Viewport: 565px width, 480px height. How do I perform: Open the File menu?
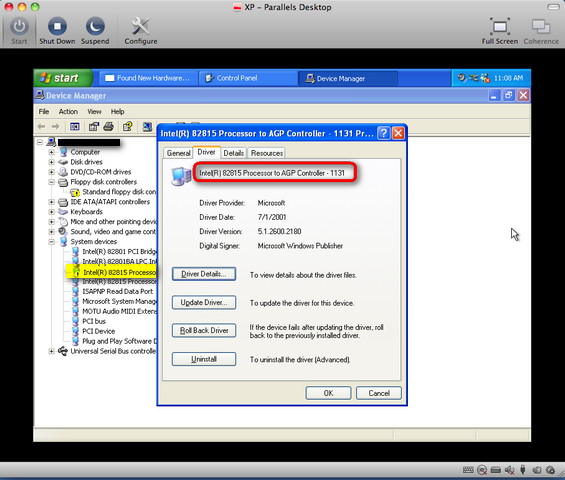click(x=44, y=112)
